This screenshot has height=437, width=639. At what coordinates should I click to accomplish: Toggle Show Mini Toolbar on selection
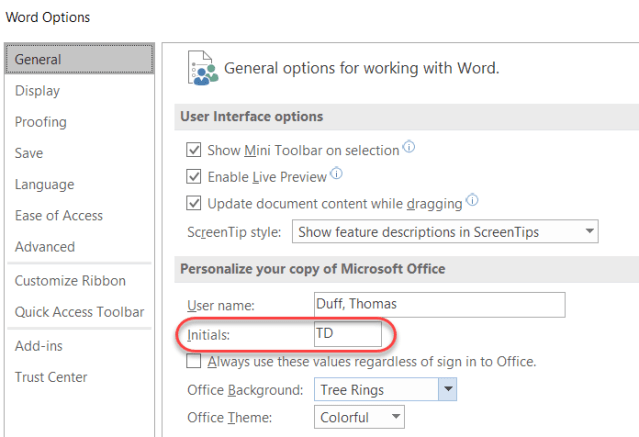(194, 150)
